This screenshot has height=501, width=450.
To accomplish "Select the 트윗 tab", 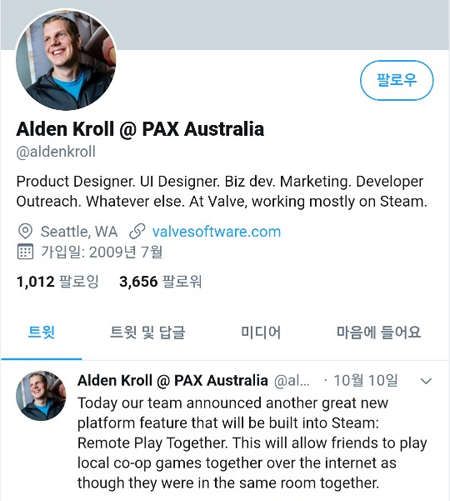I will click(41, 332).
